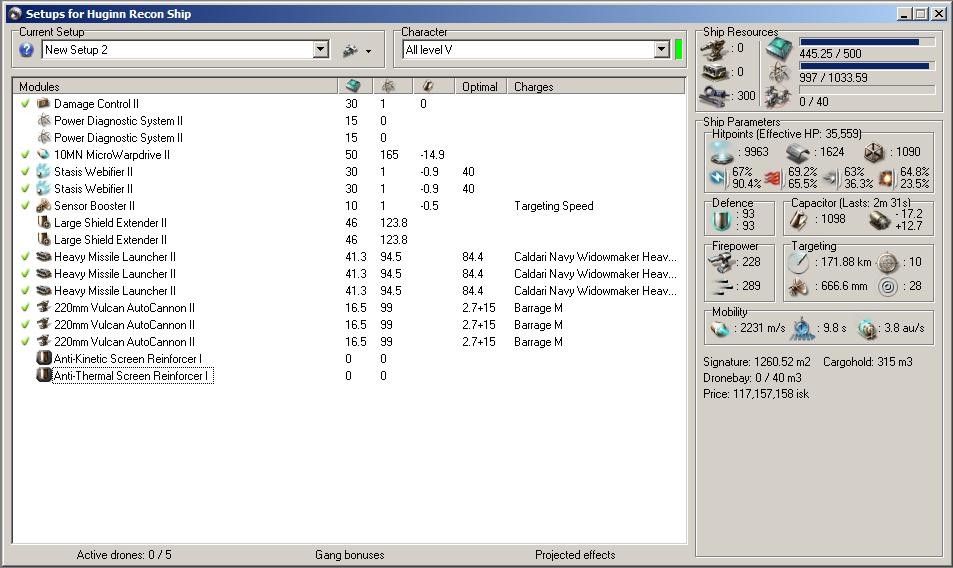Select the second 220mm Vulcan AutoCannon II row

348,325
